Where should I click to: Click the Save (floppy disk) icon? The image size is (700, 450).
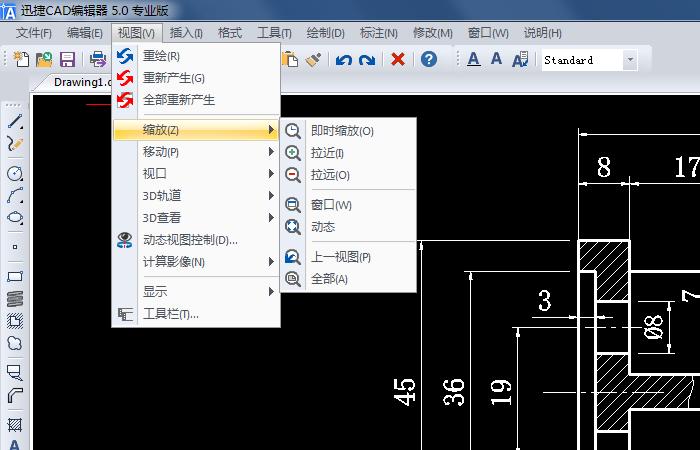[x=67, y=60]
